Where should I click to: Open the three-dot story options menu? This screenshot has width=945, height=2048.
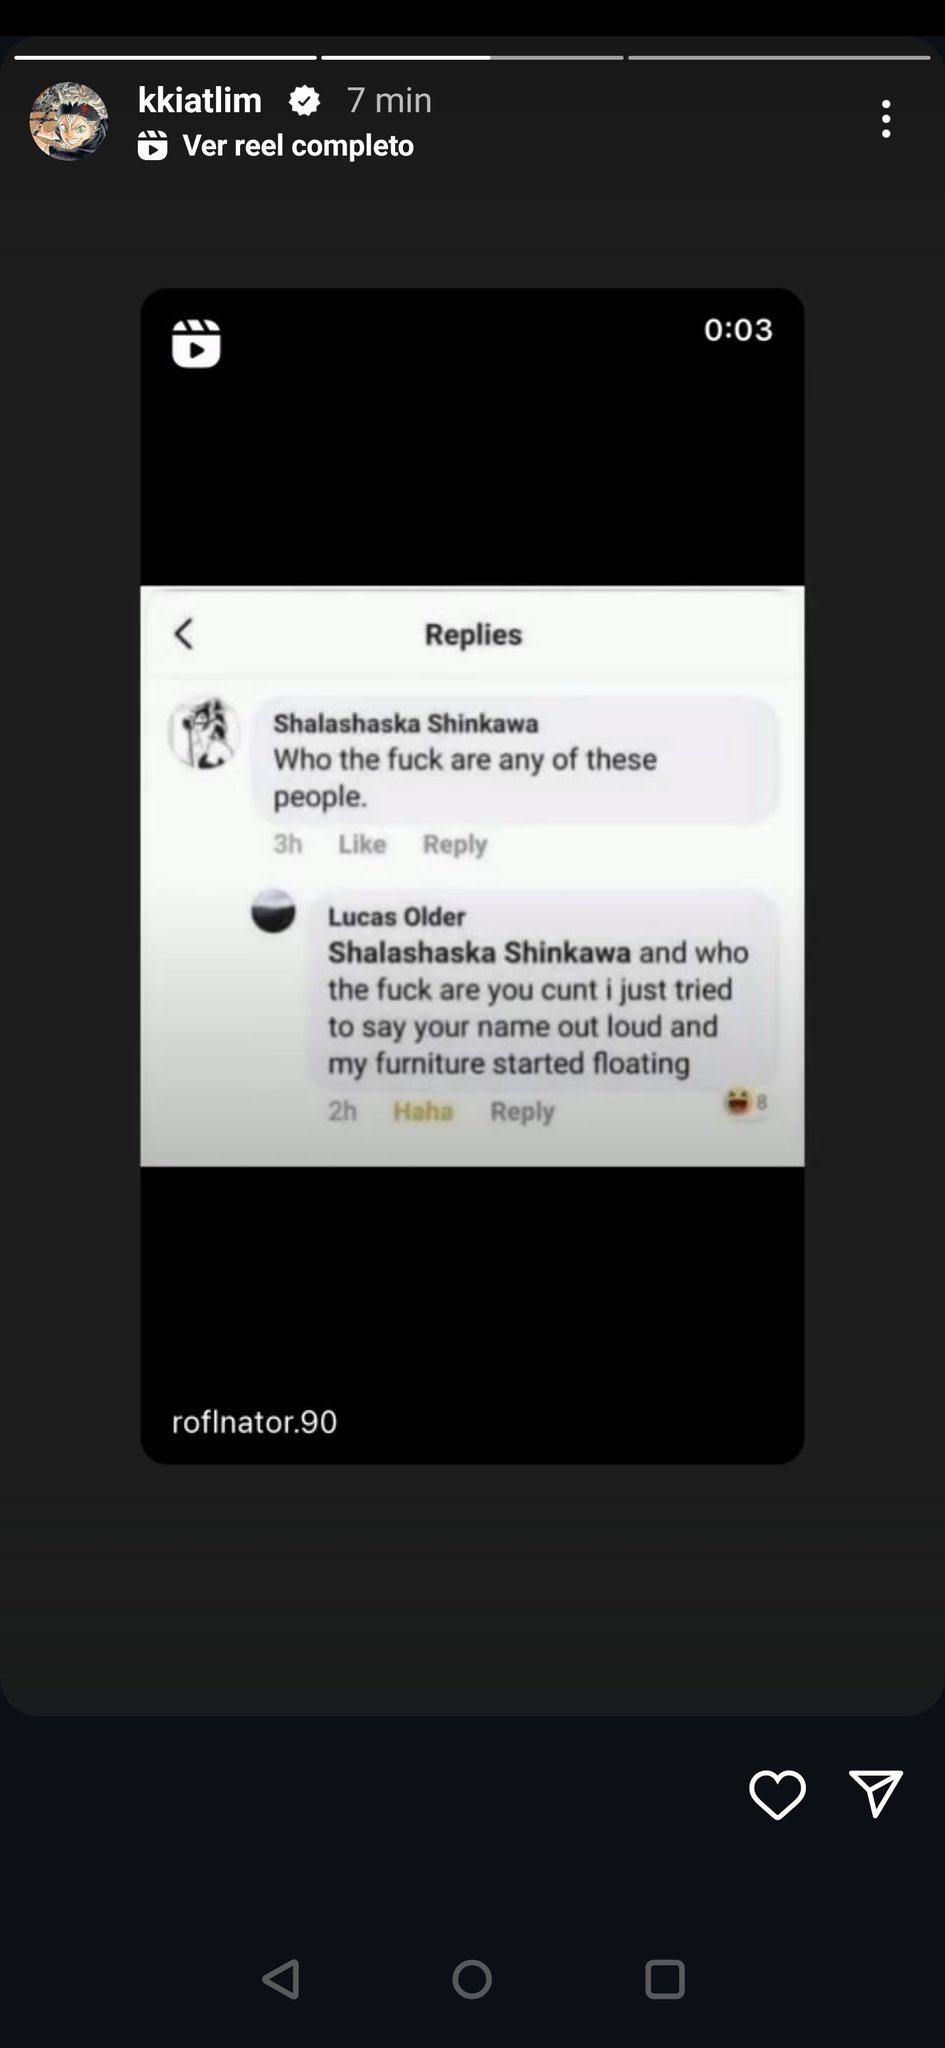click(886, 119)
